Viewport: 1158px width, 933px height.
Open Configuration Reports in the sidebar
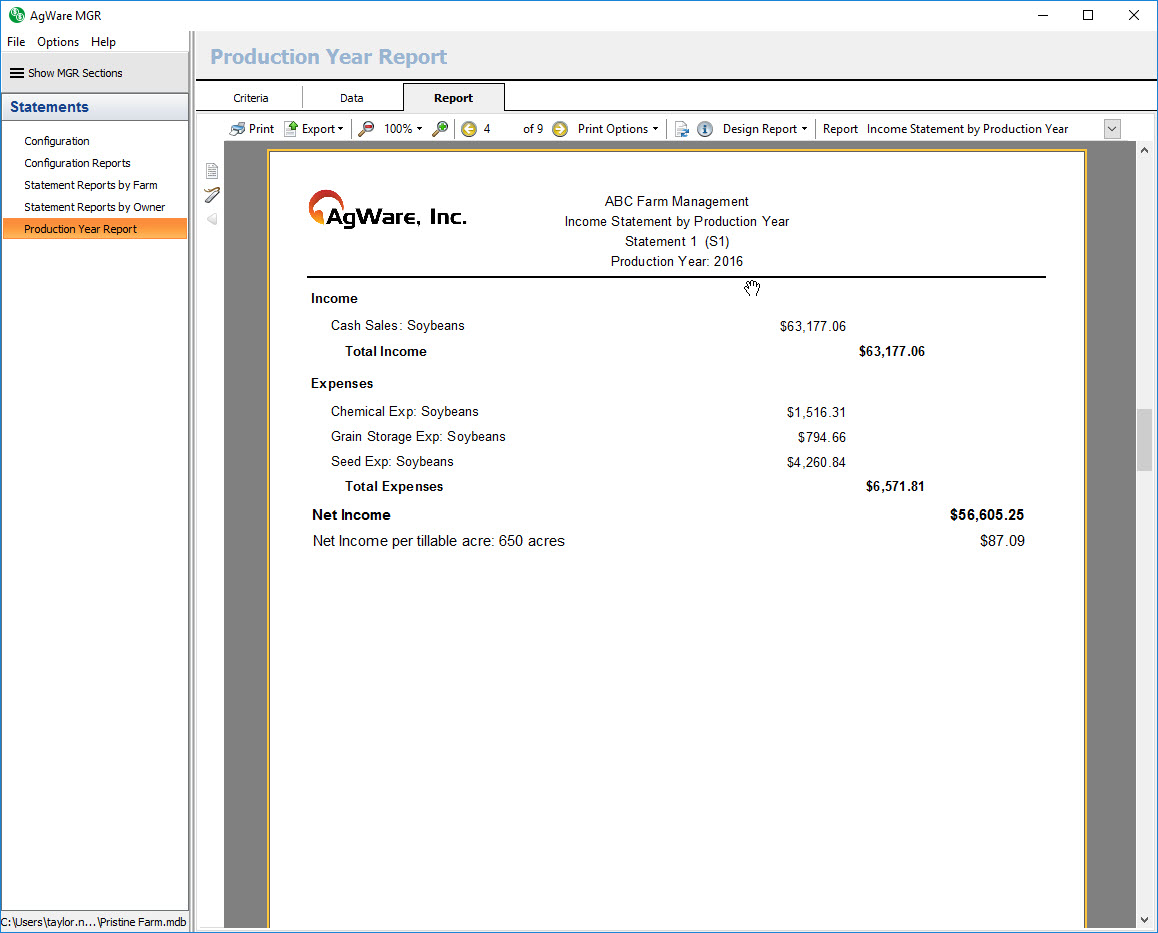pyautogui.click(x=77, y=163)
